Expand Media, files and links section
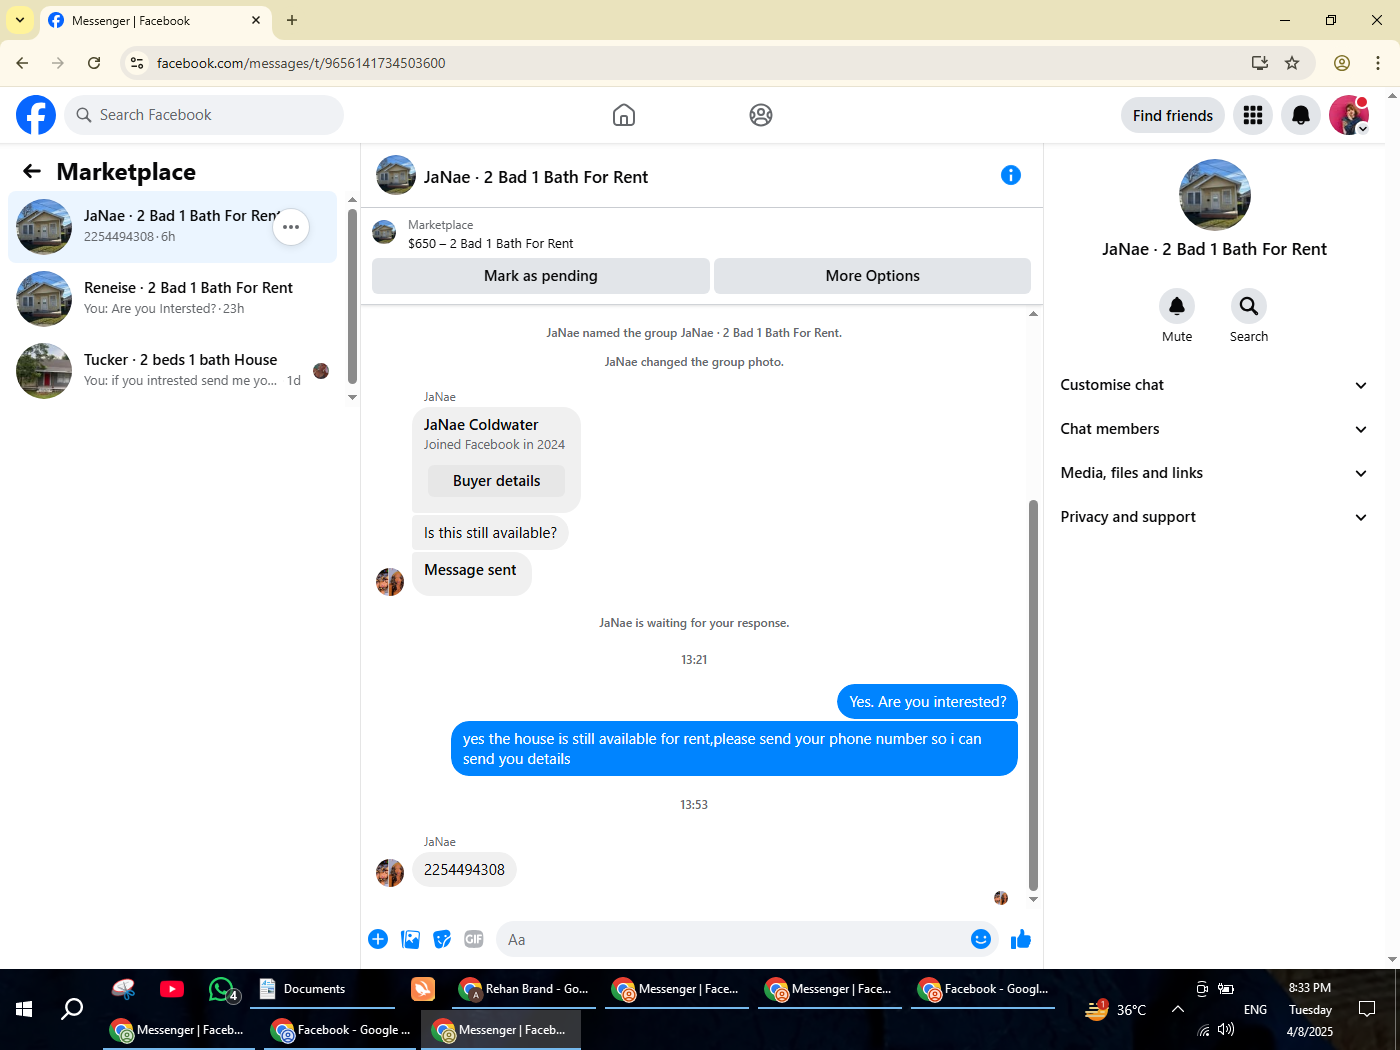 pos(1215,473)
